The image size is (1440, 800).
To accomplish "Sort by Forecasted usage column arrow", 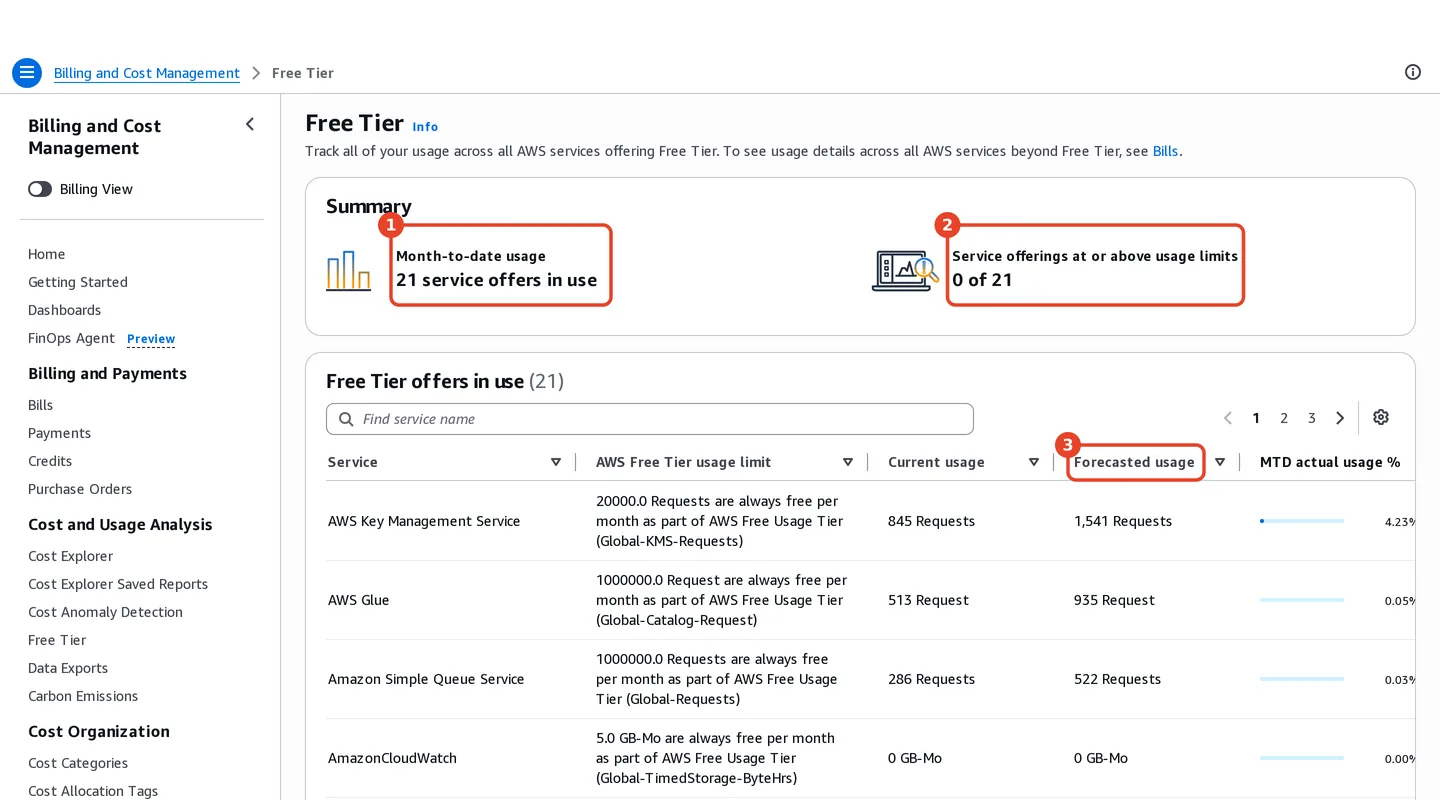I will (1220, 462).
